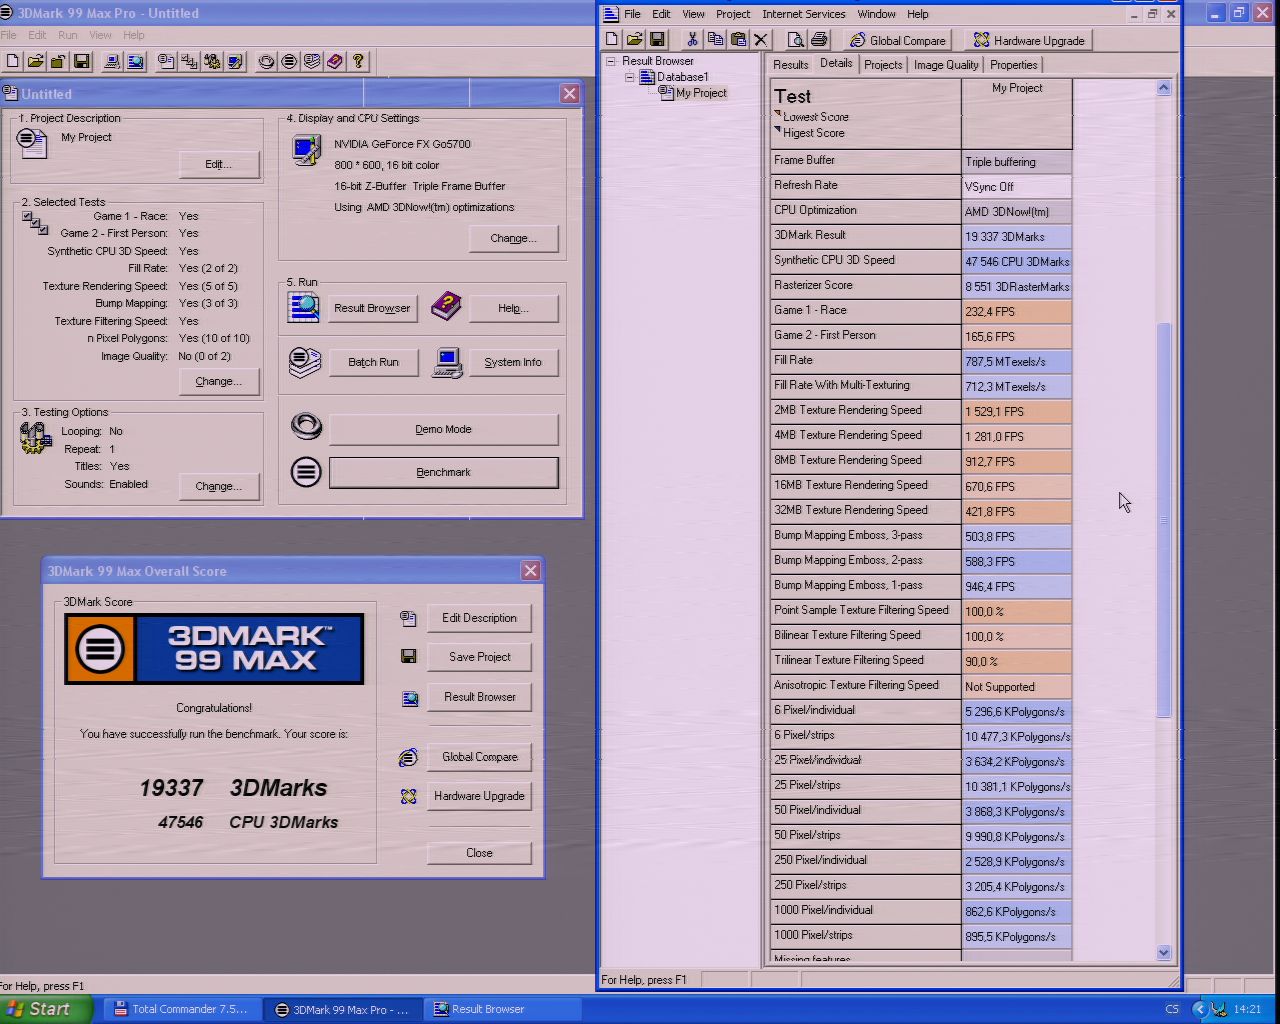The width and height of the screenshot is (1280, 1024).
Task: Click Delete X icon in Result Browser toolbar
Action: click(761, 40)
